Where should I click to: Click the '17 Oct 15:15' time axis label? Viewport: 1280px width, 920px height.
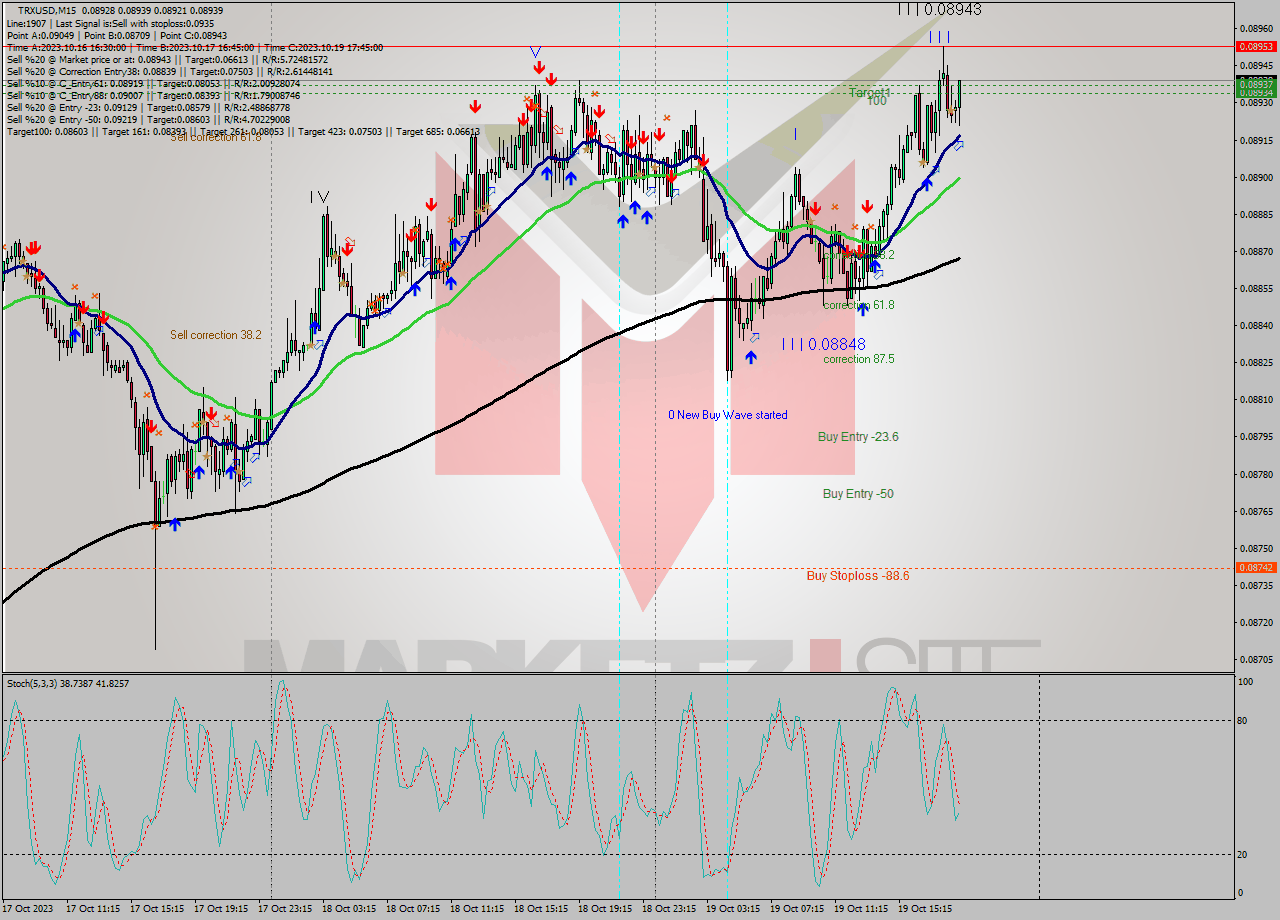157,909
